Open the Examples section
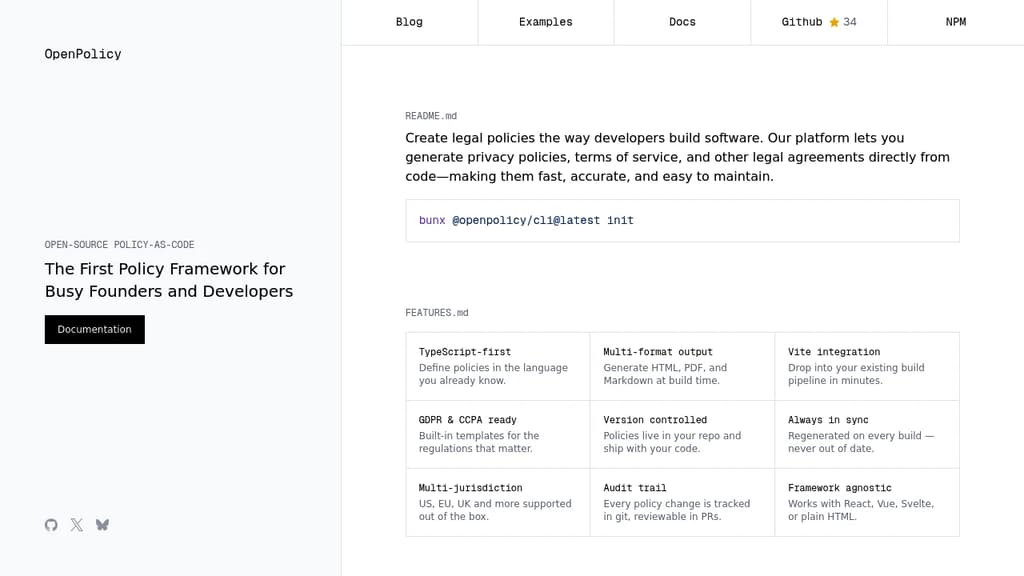Viewport: 1024px width, 576px height. point(545,21)
